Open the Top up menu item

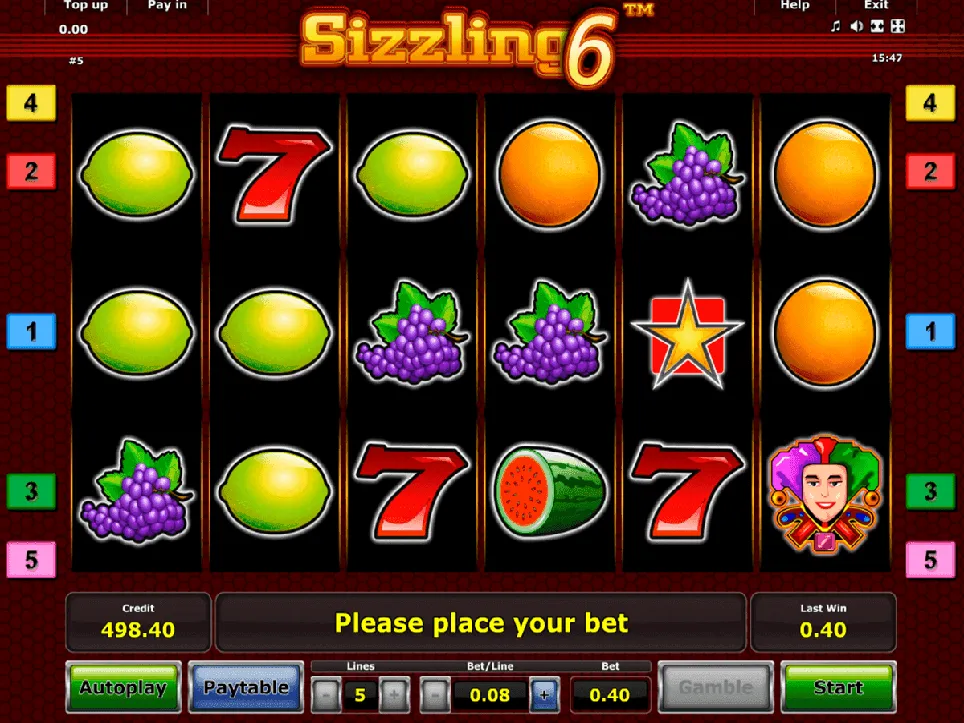point(85,6)
